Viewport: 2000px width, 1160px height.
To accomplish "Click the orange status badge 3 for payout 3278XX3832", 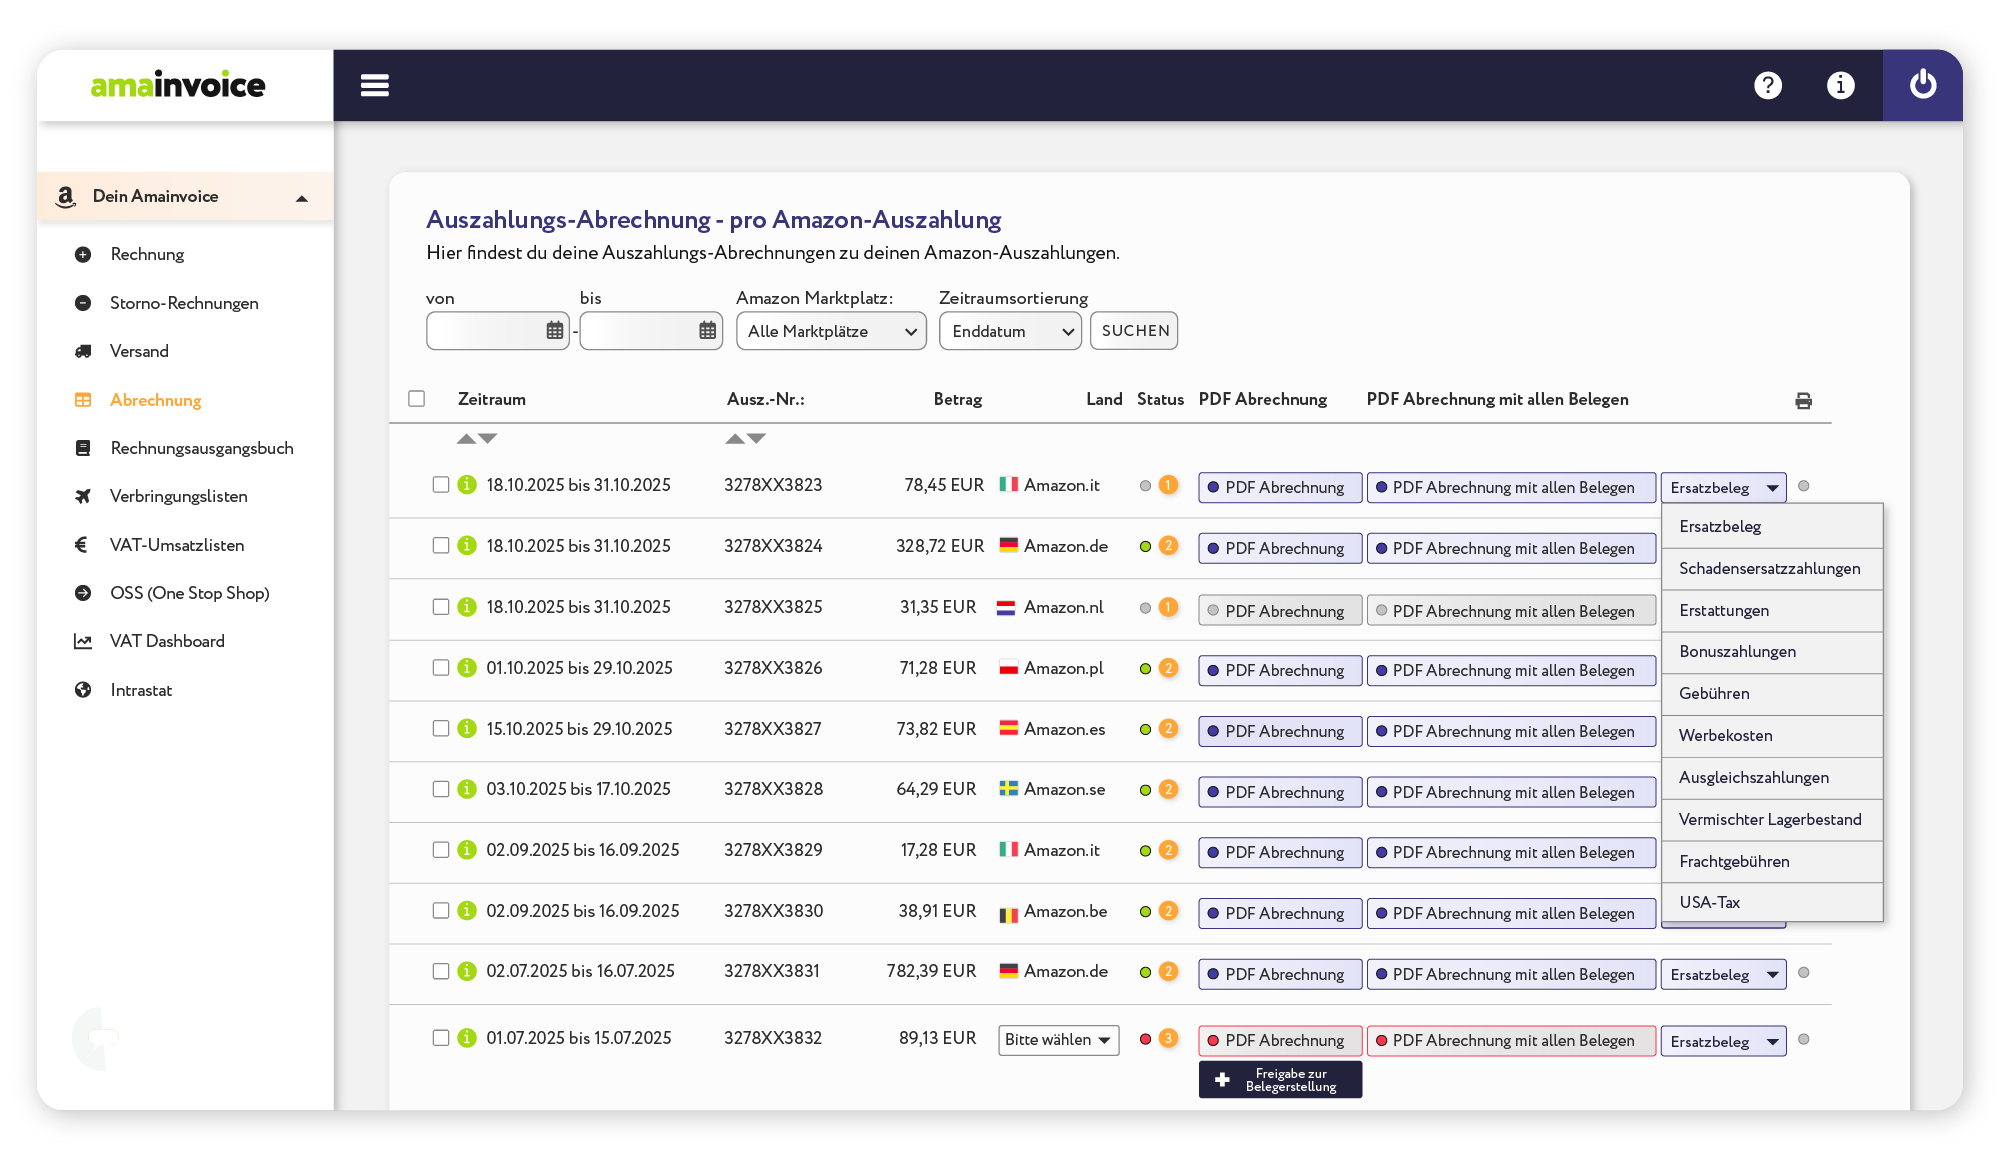I will (1168, 1039).
